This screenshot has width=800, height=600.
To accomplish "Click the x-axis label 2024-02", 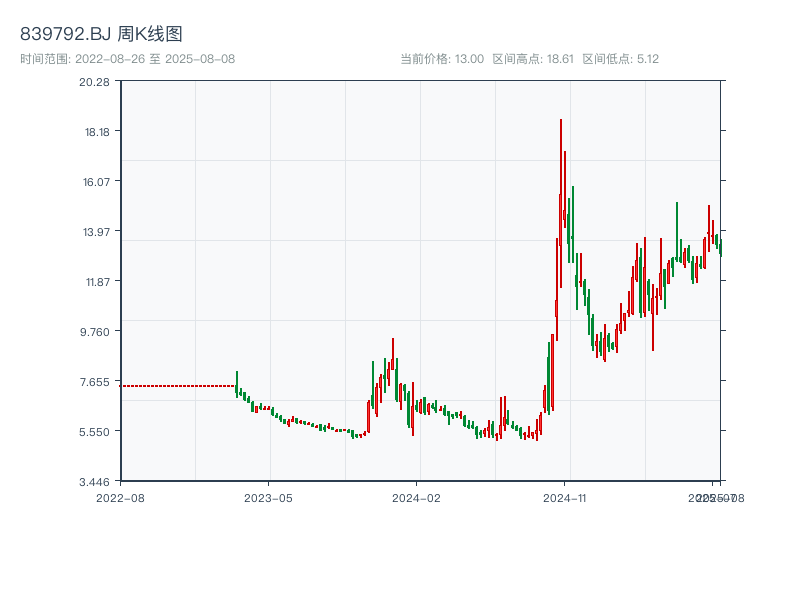I will tap(416, 498).
